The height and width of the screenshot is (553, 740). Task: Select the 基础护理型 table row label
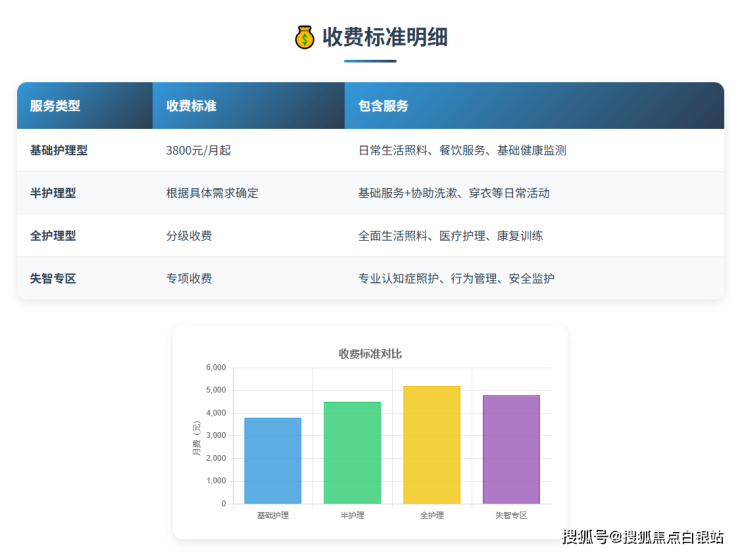point(59,150)
